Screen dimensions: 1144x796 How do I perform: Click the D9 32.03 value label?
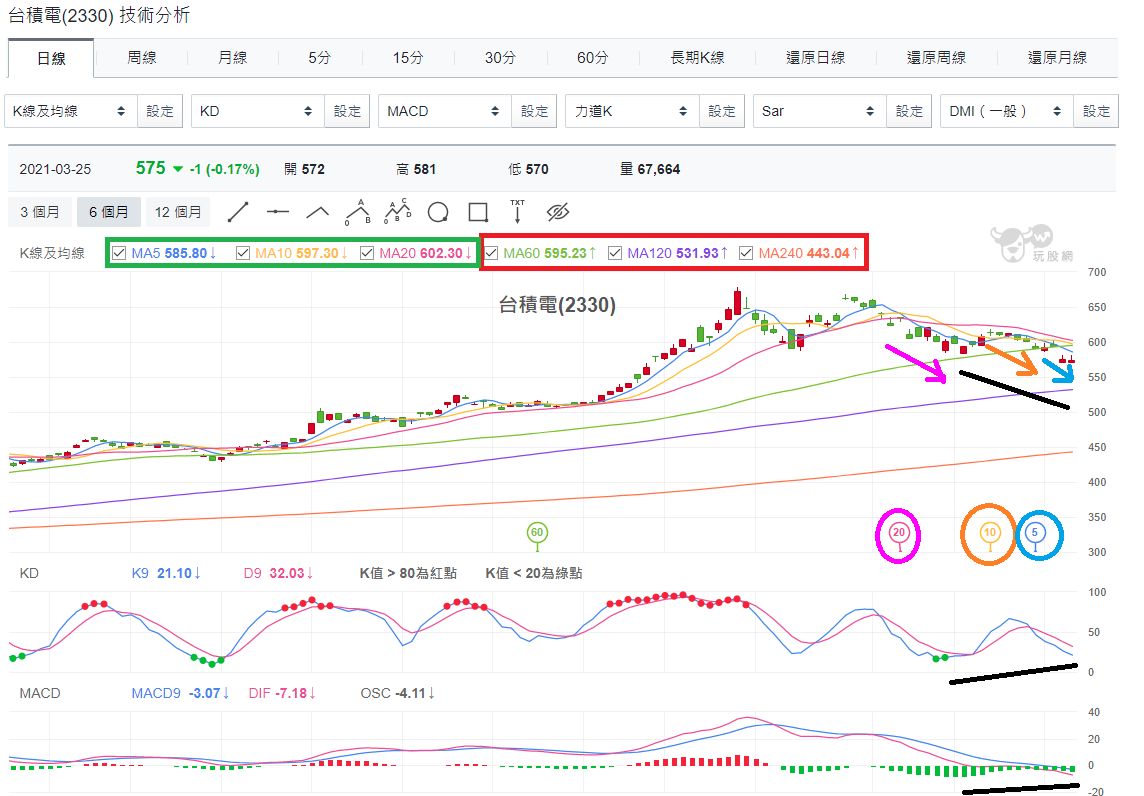click(278, 573)
